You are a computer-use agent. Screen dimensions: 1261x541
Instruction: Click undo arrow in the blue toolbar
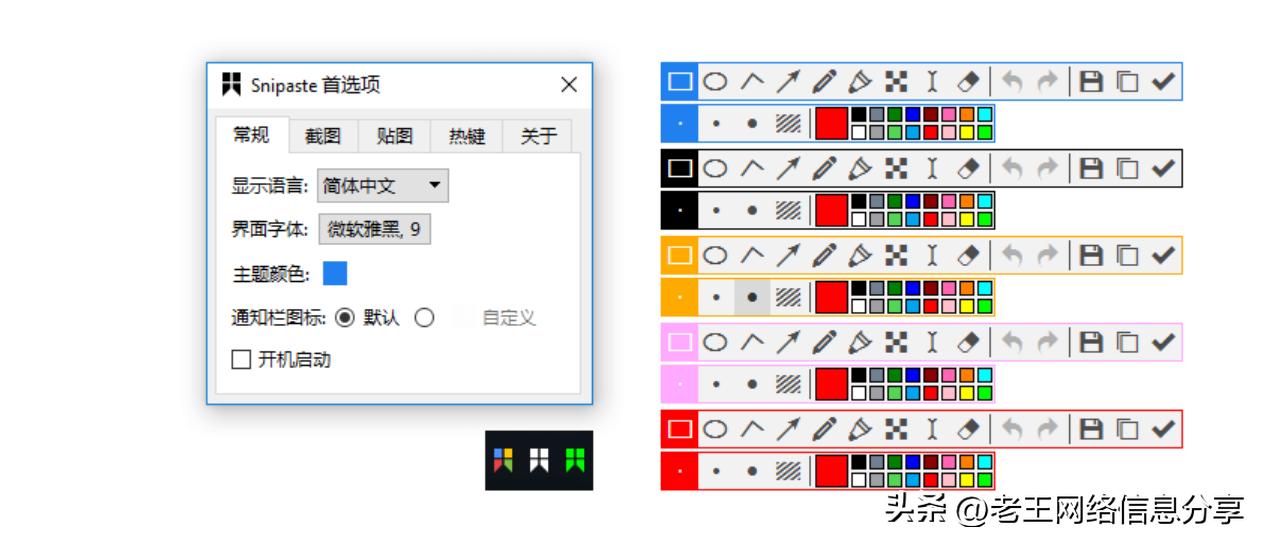(1011, 82)
